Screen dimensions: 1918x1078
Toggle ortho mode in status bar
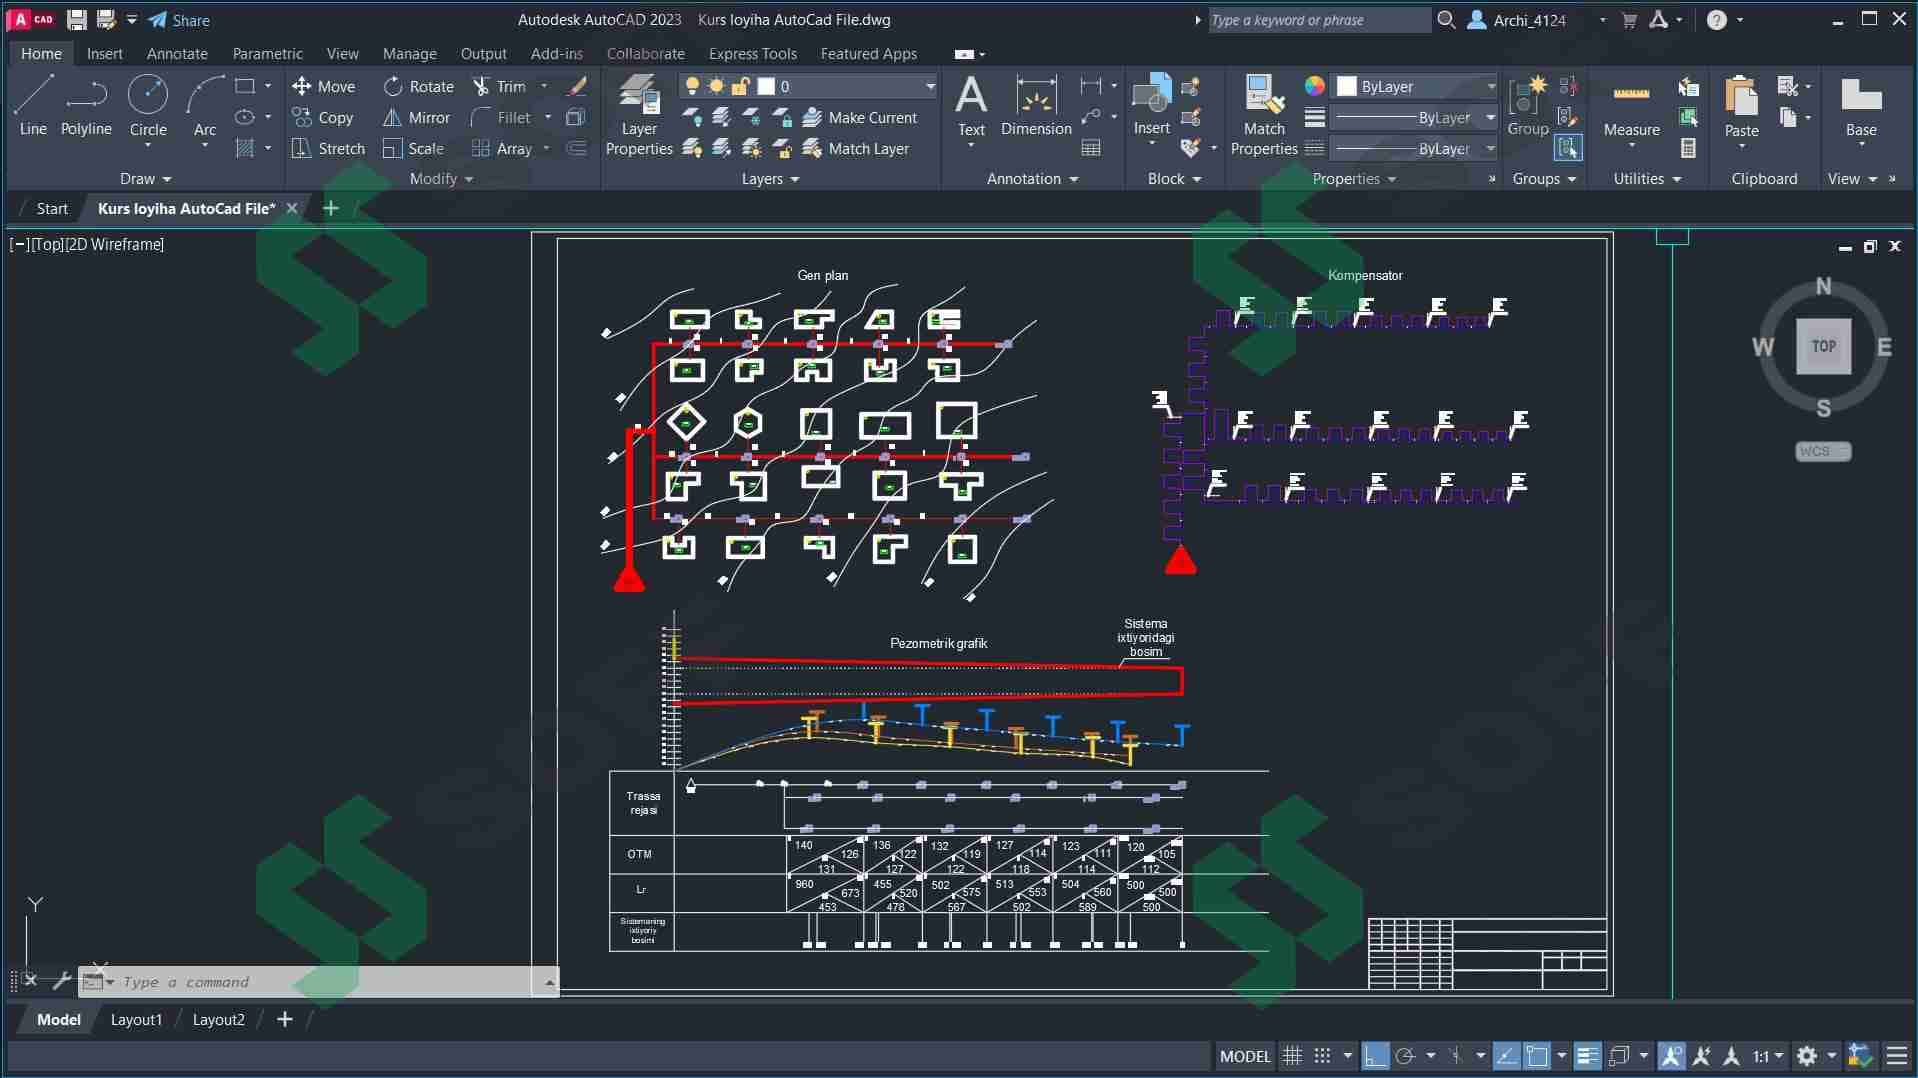pos(1375,1056)
